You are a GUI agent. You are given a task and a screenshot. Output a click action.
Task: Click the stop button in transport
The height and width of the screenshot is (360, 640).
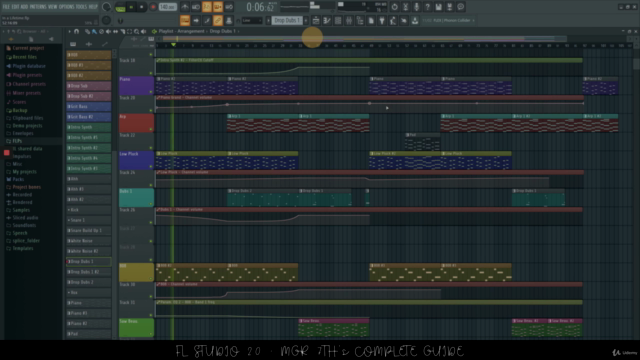[142, 7]
